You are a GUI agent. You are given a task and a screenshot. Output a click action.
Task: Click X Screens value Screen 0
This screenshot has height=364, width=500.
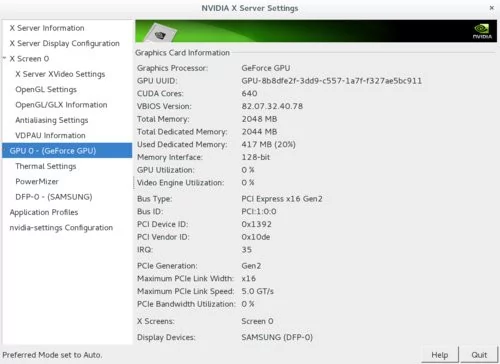[x=257, y=321]
